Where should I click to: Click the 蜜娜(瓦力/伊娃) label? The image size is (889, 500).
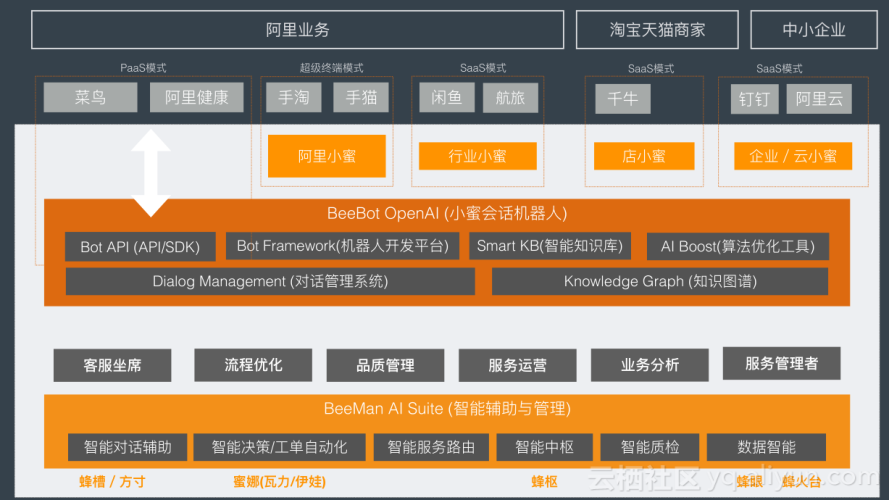point(280,482)
